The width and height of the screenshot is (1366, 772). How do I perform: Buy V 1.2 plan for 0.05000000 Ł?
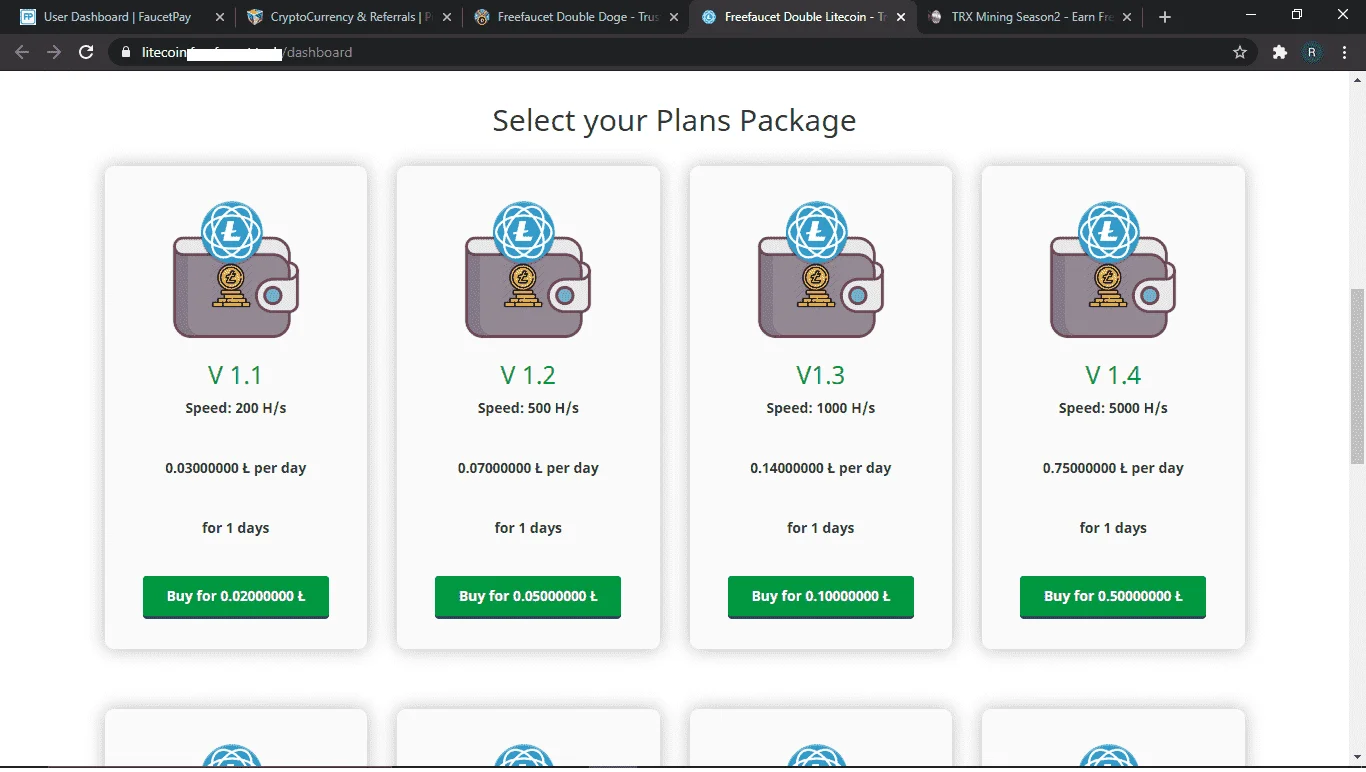(x=528, y=597)
